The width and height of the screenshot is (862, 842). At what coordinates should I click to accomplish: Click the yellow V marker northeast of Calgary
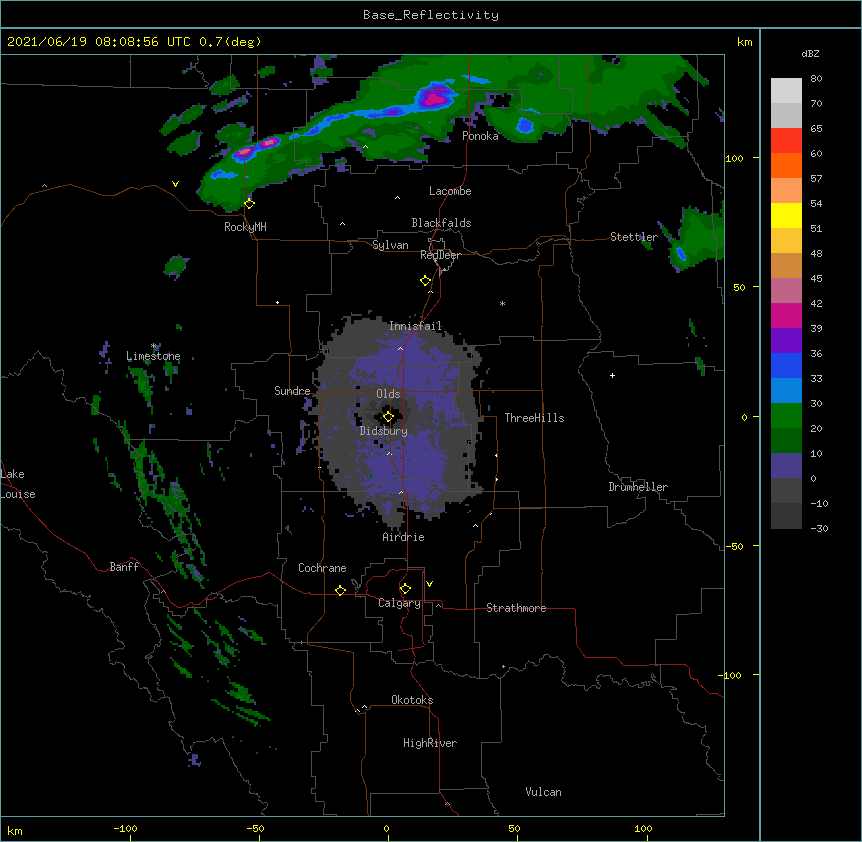pyautogui.click(x=429, y=584)
